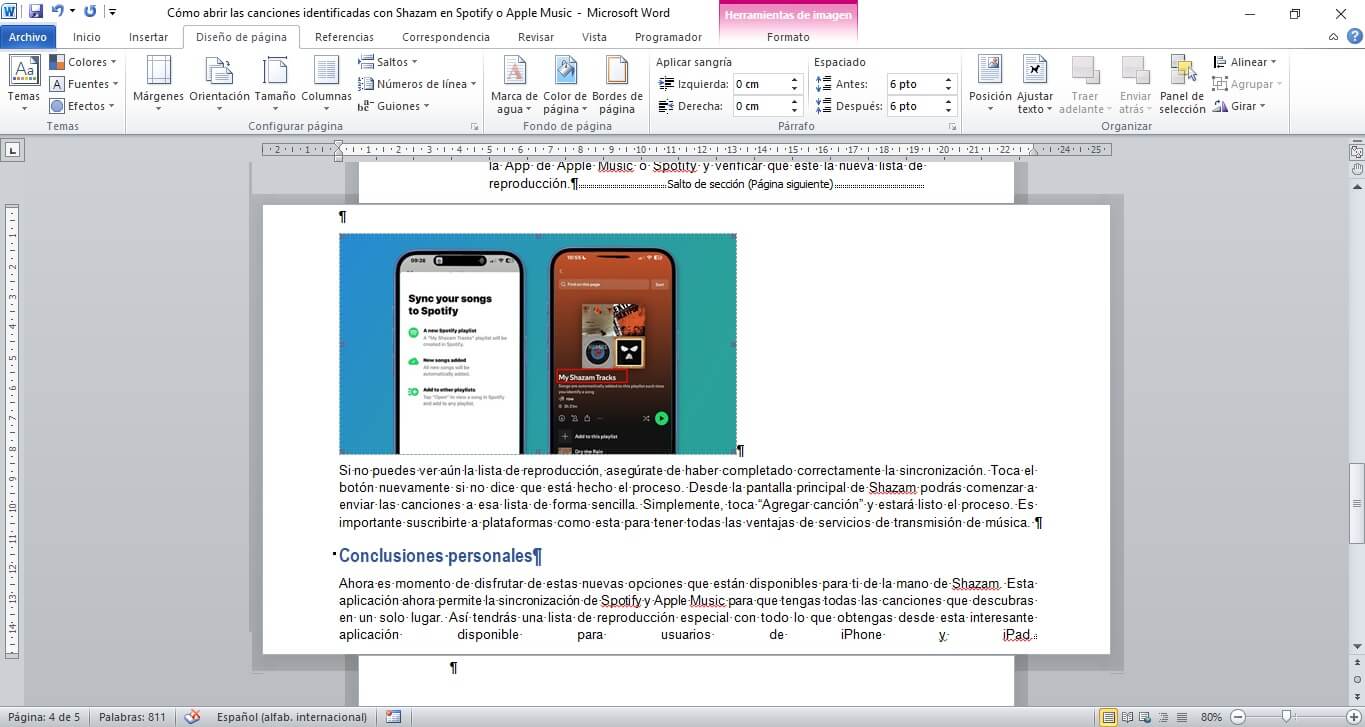Switch to Print Layout view

[x=1108, y=717]
